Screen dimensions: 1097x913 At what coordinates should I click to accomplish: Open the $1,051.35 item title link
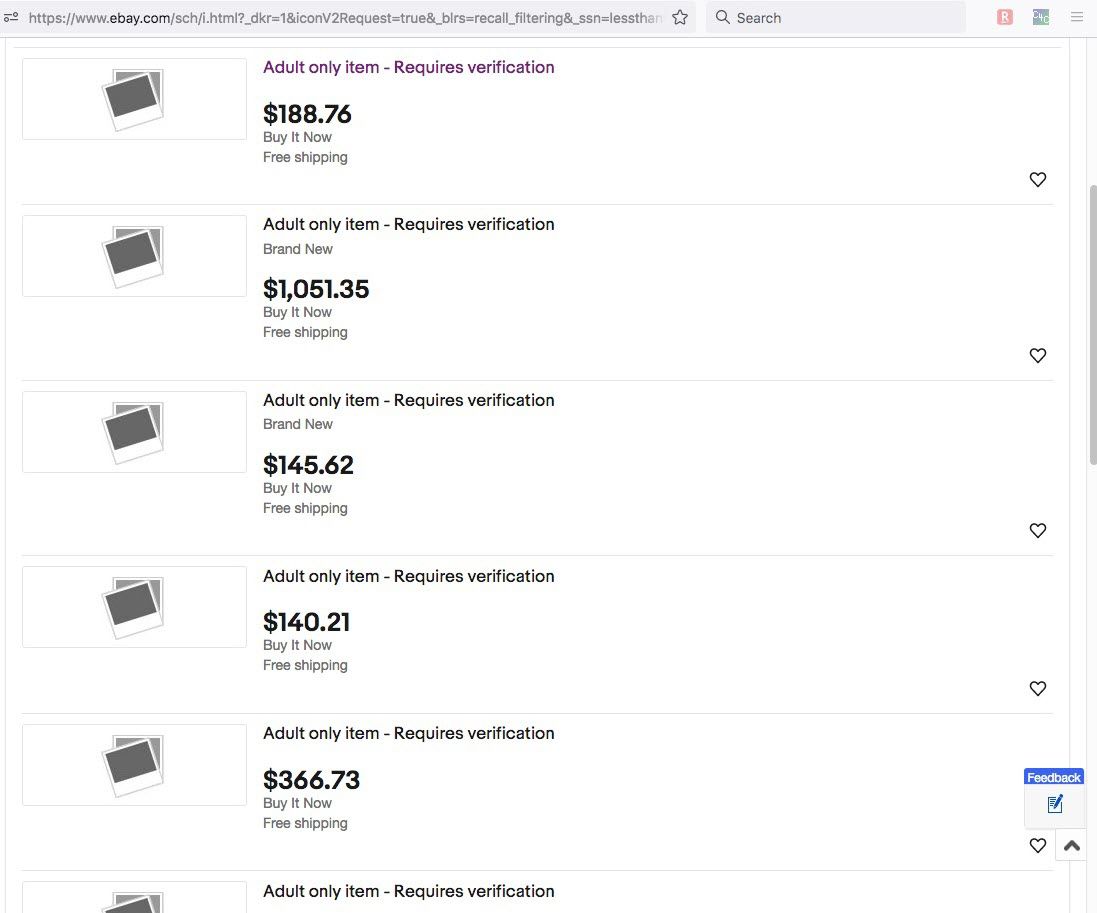click(409, 224)
